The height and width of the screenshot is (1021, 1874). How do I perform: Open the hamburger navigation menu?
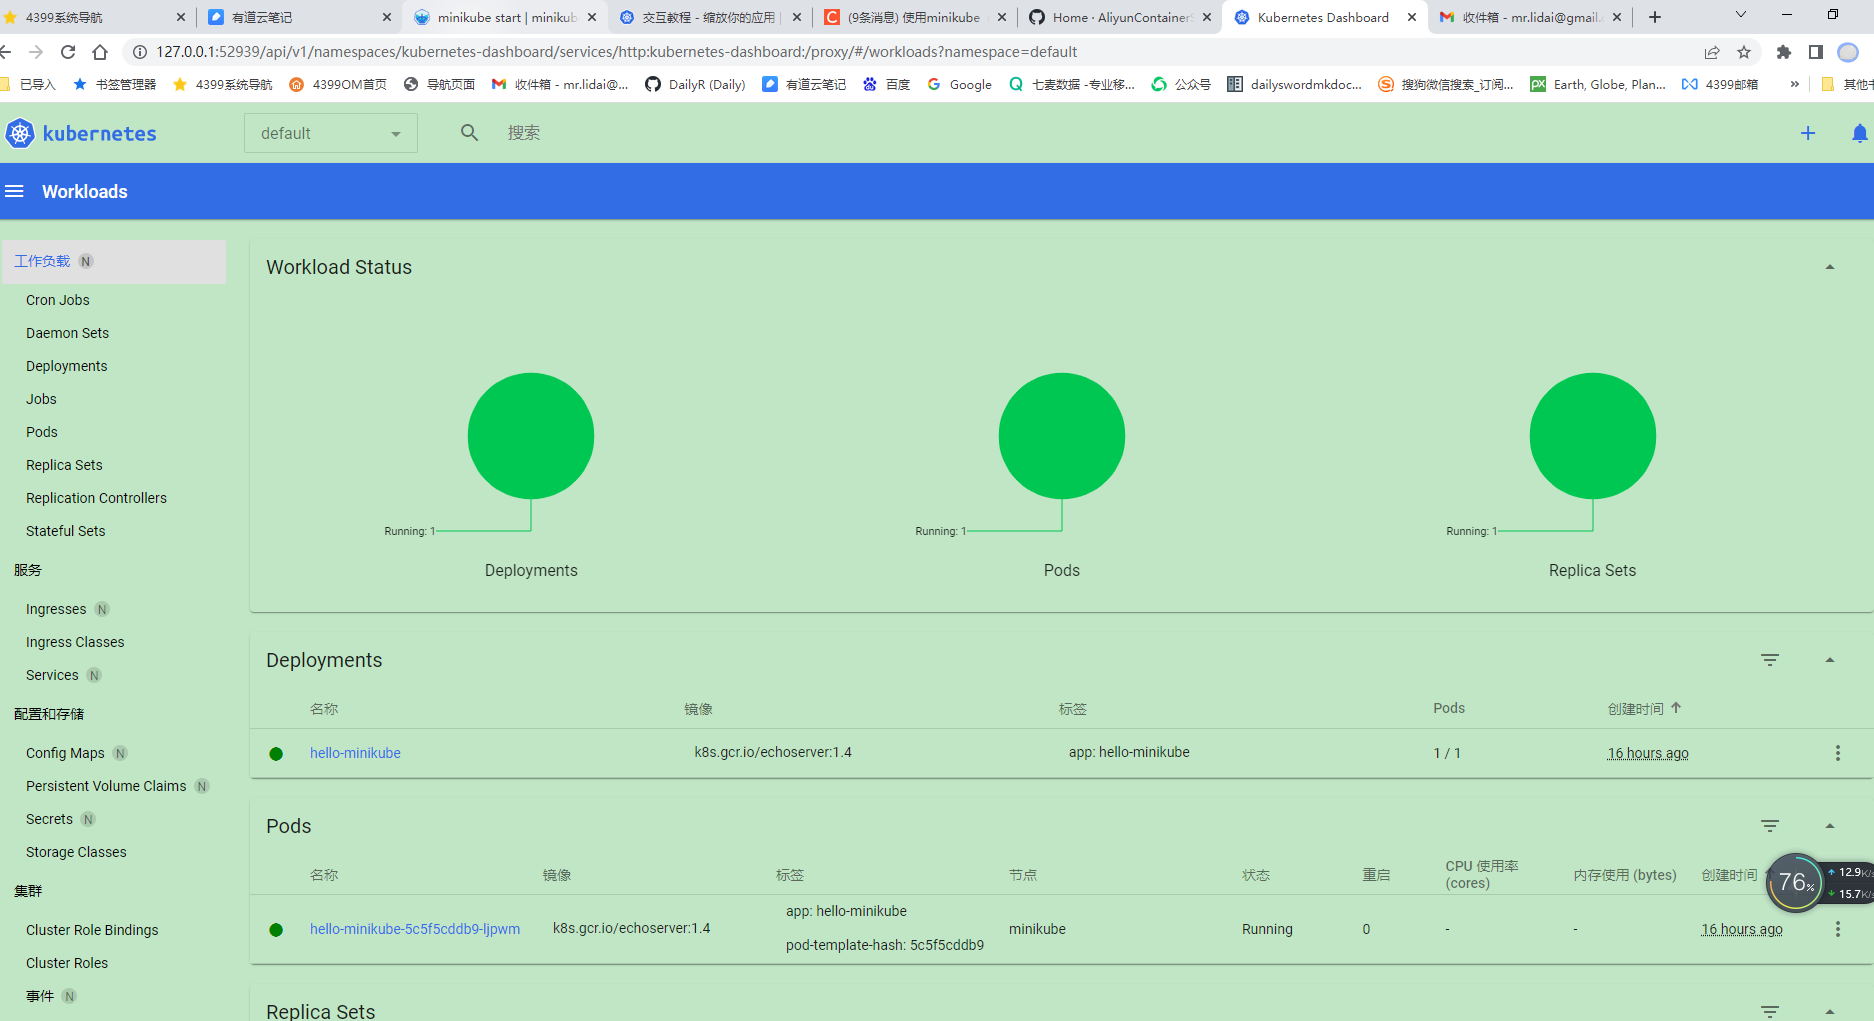(14, 191)
